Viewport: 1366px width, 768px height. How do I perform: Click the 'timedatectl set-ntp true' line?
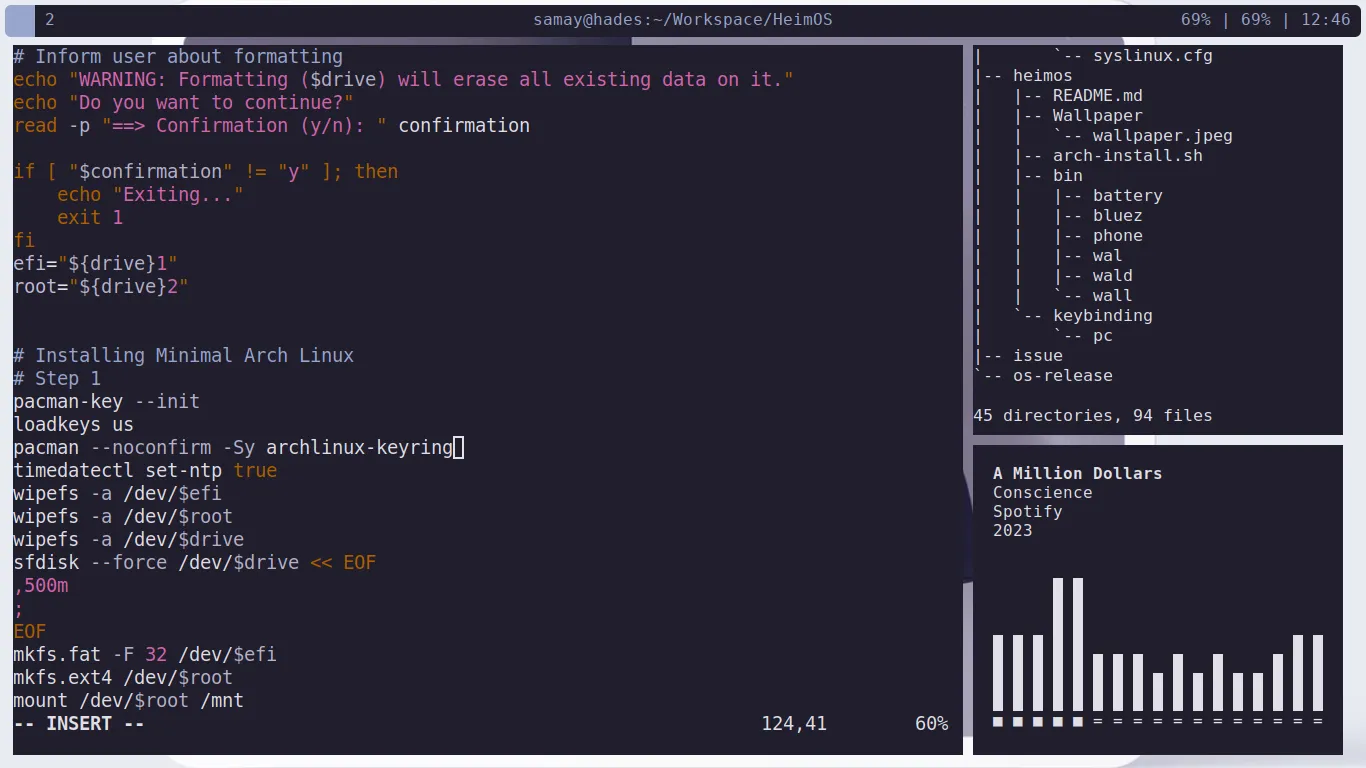(x=145, y=470)
